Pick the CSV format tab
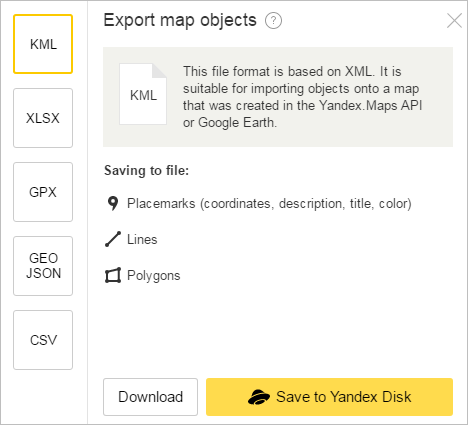 43,340
